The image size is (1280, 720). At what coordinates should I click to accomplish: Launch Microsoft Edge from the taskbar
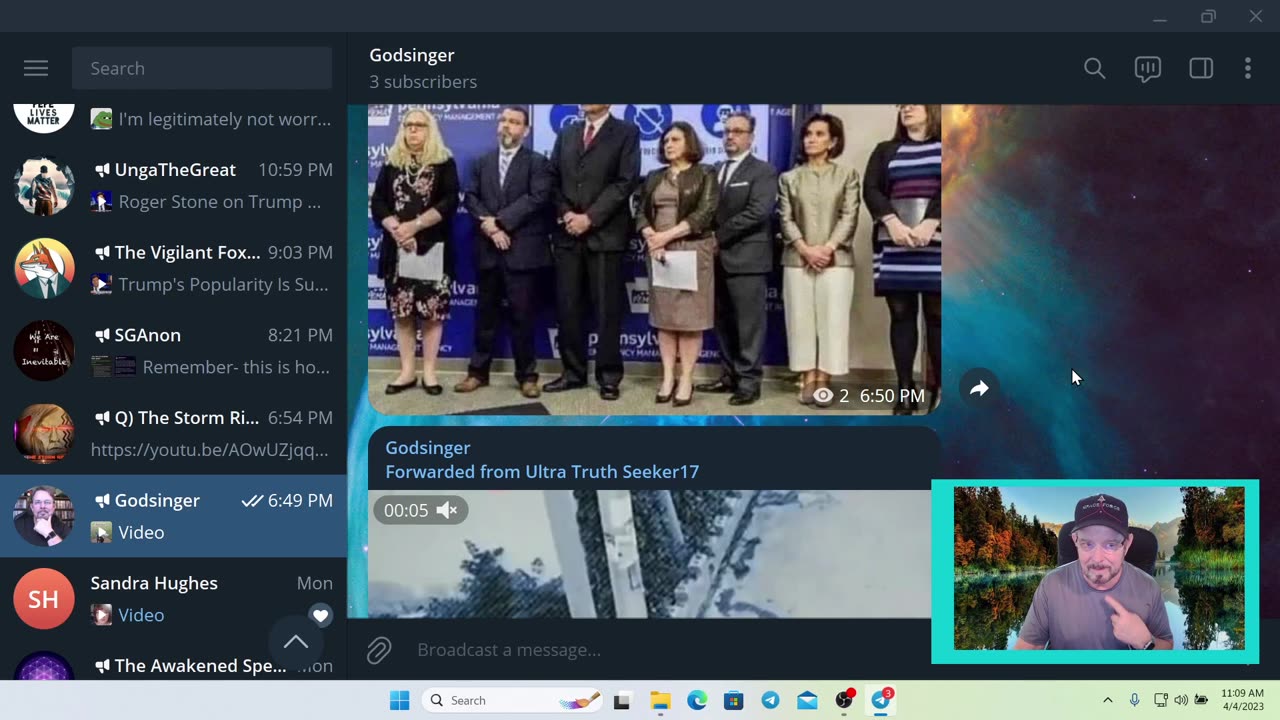coord(697,701)
